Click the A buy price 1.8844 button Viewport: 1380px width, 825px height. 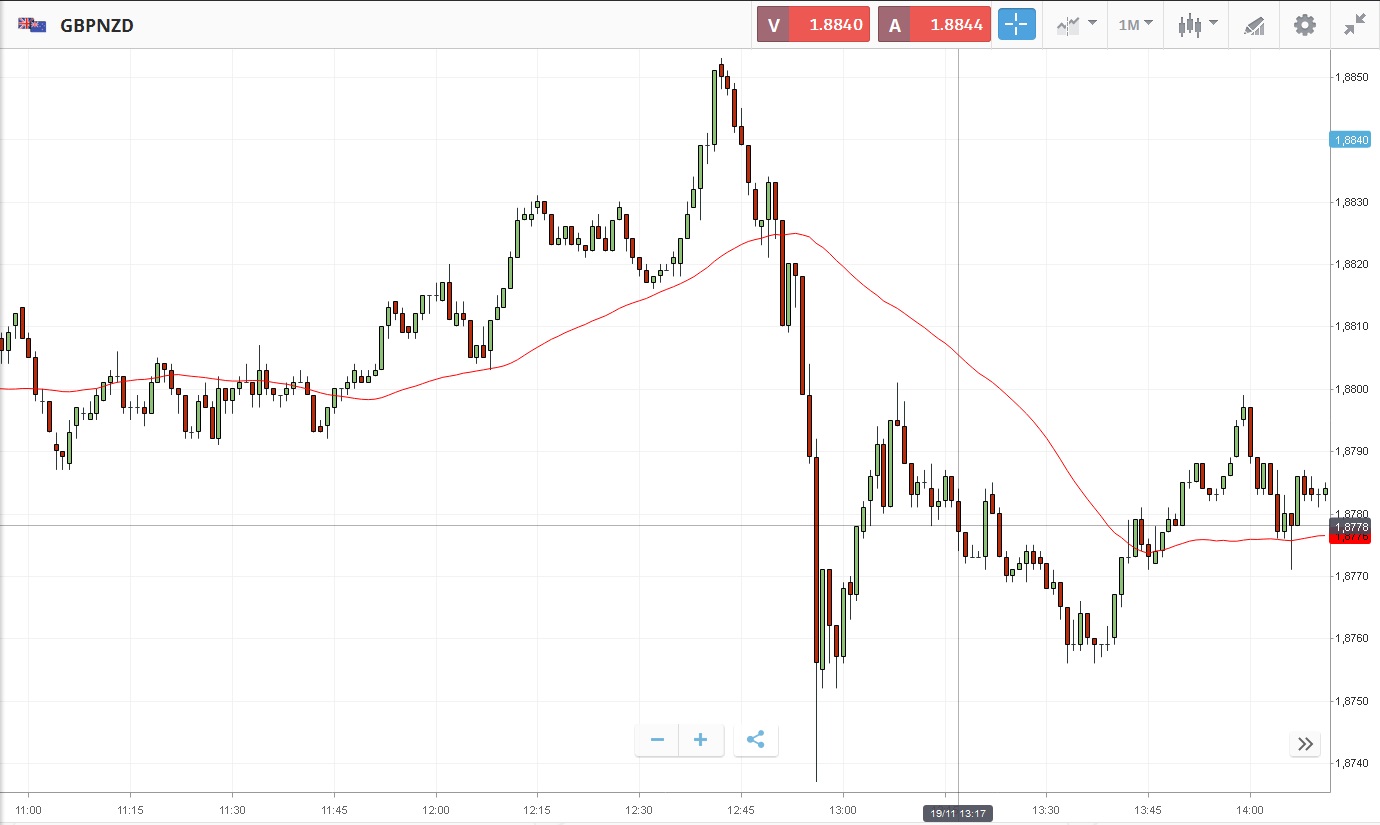tap(934, 25)
